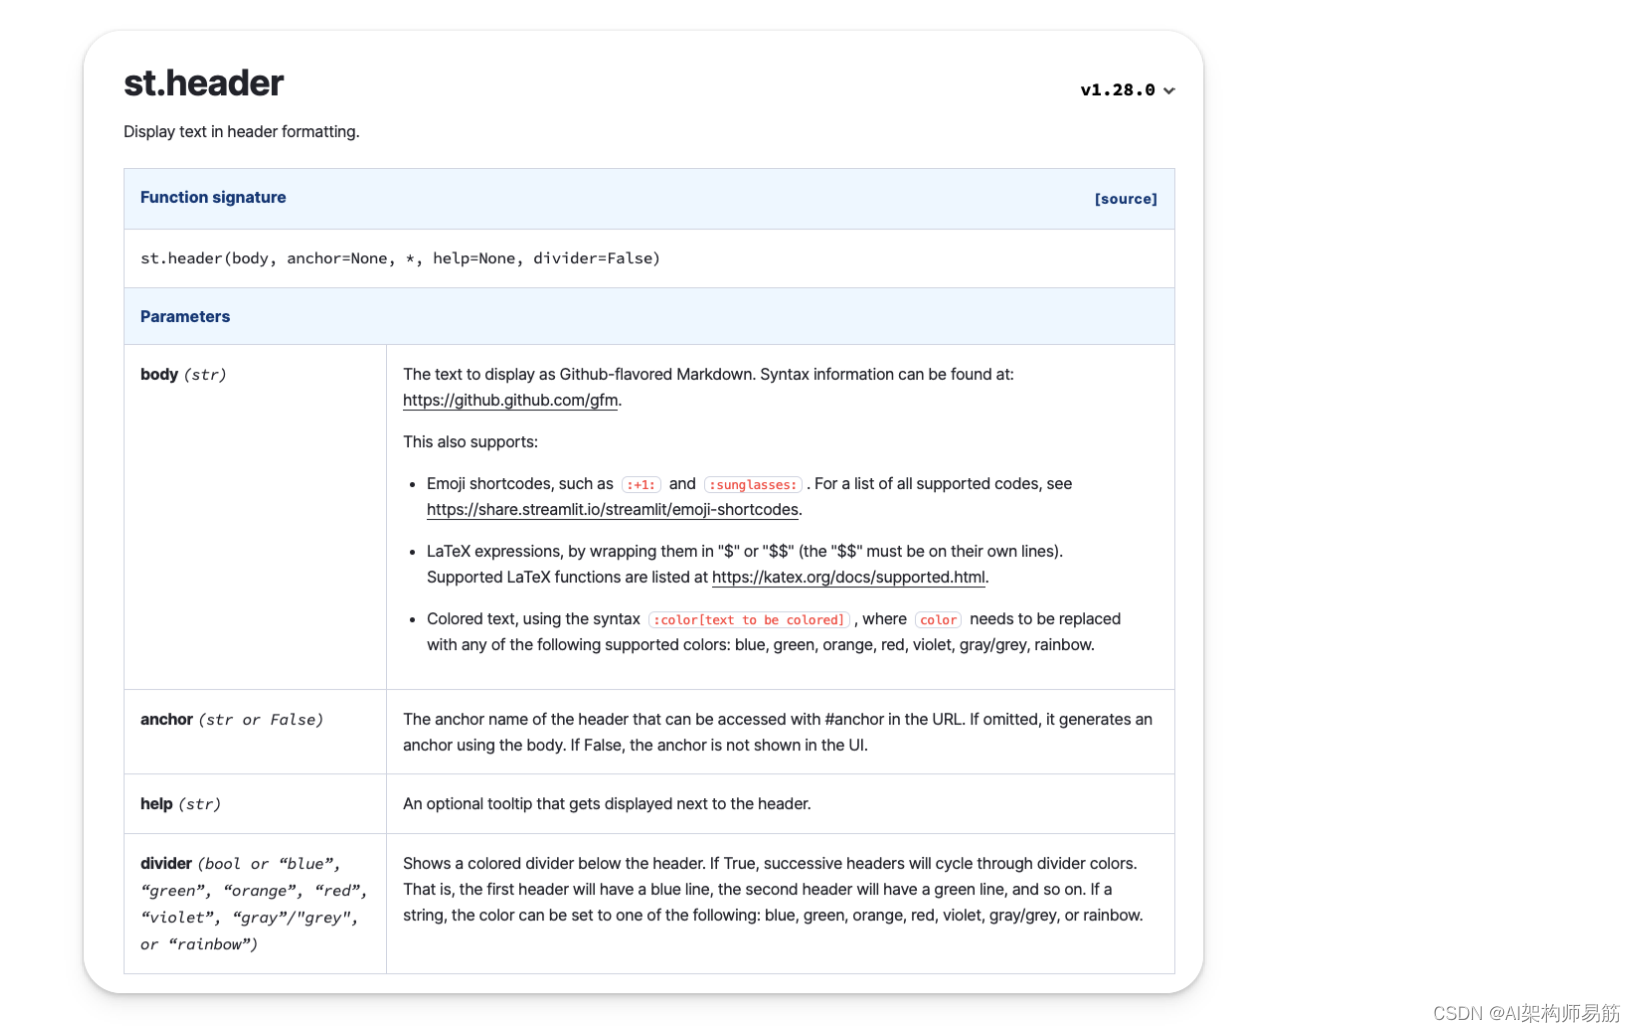Click the help (str) parameter name
The image size is (1636, 1032).
[x=180, y=804]
